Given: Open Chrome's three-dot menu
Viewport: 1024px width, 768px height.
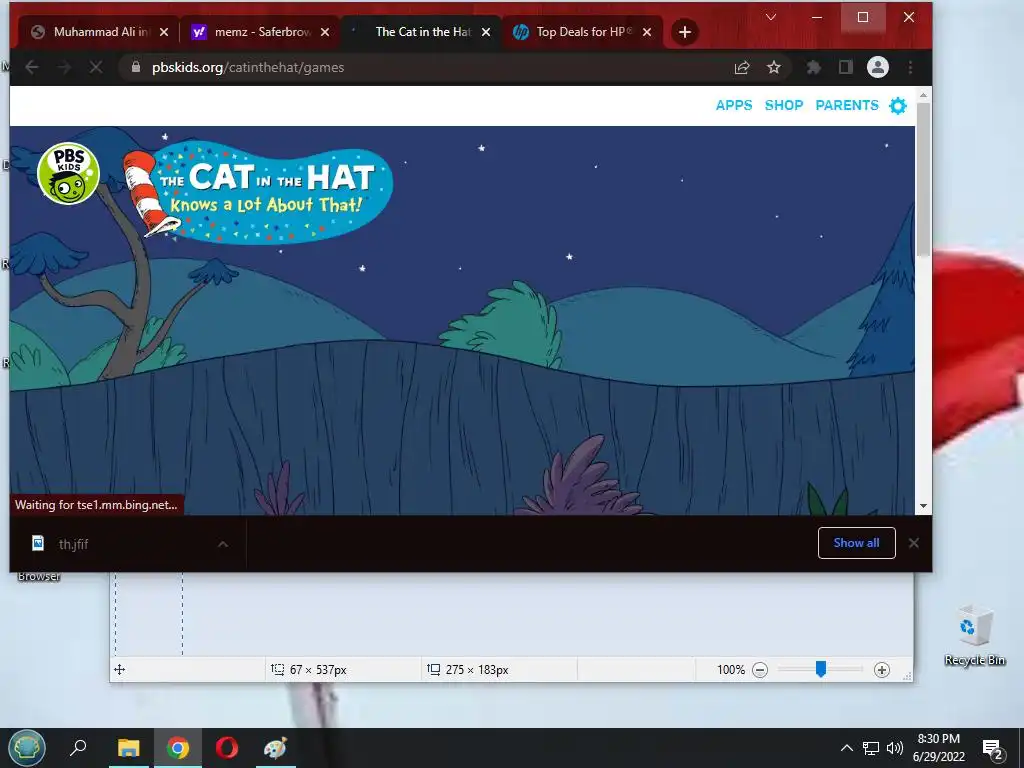Looking at the screenshot, I should [x=910, y=67].
